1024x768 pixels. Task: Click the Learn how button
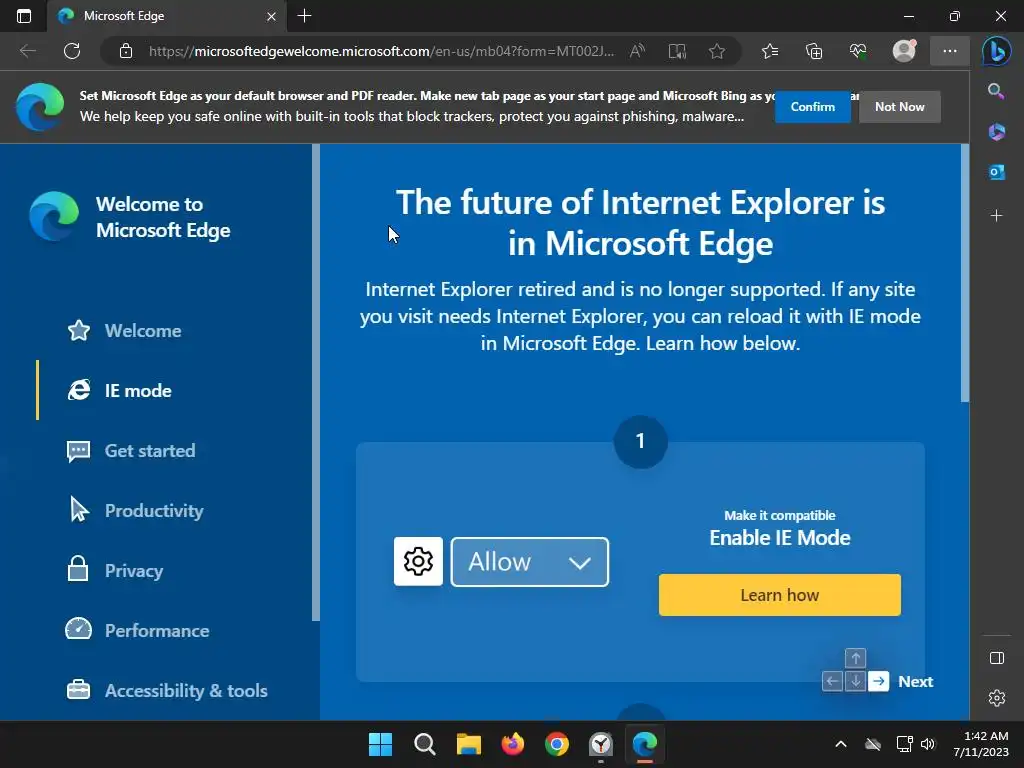[780, 595]
